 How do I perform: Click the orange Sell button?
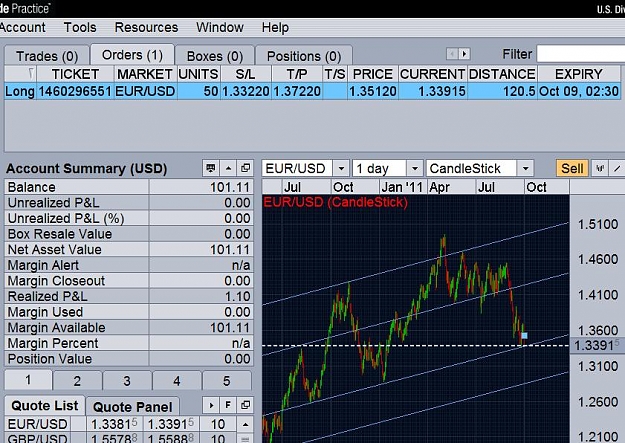coord(572,168)
